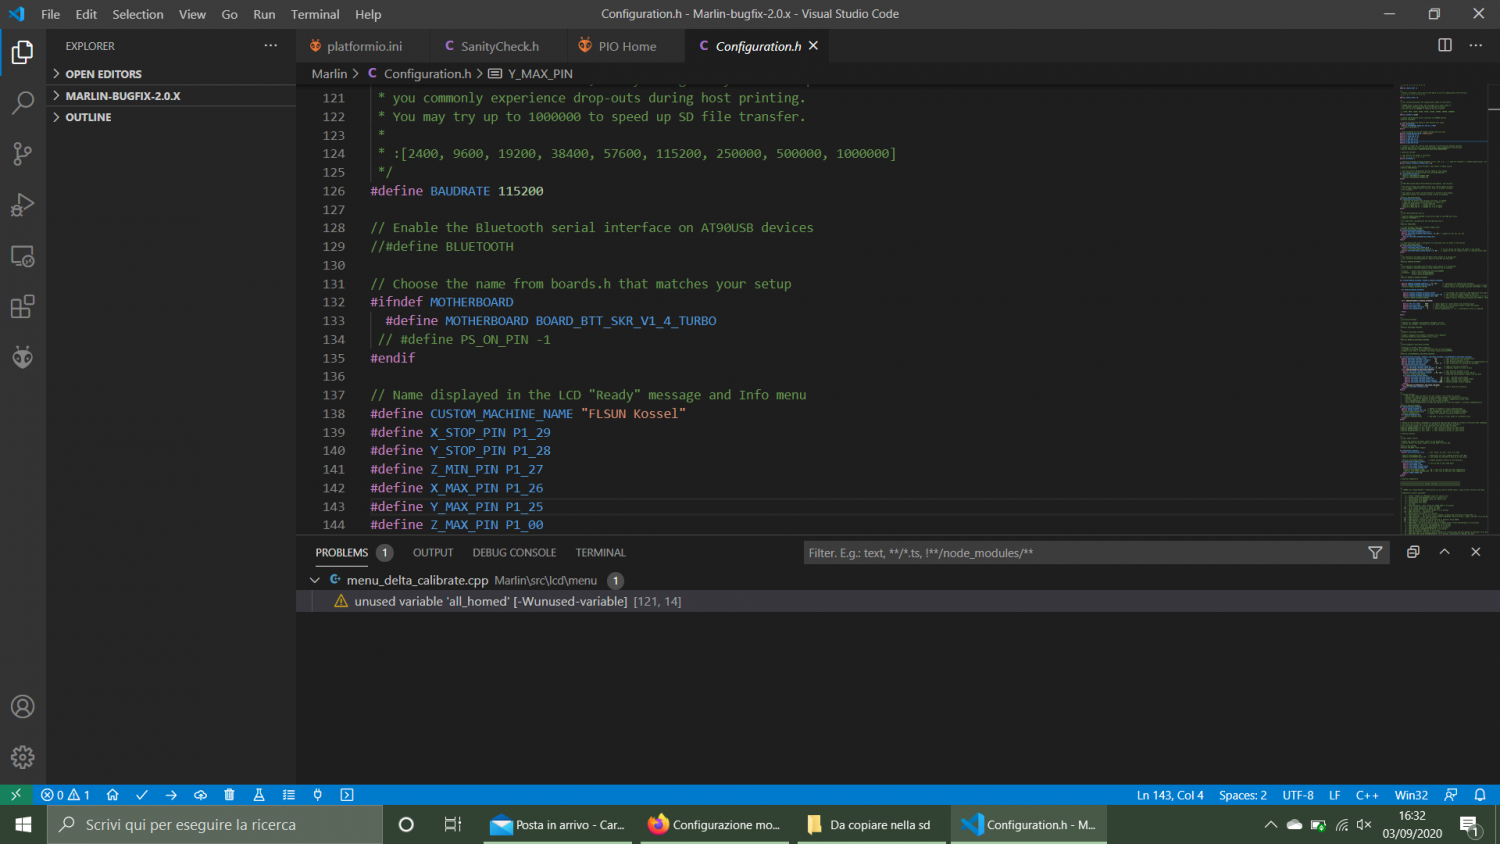Image resolution: width=1500 pixels, height=844 pixels.
Task: Click the problems filter text field
Action: coord(1080,553)
